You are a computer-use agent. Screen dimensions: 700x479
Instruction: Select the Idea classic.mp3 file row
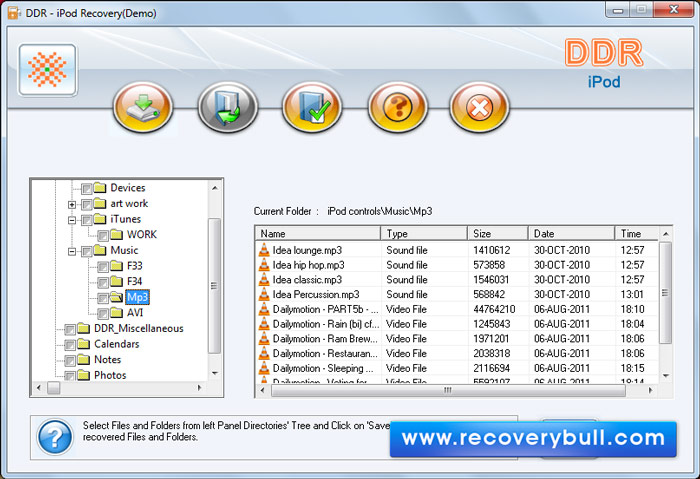[x=457, y=279]
